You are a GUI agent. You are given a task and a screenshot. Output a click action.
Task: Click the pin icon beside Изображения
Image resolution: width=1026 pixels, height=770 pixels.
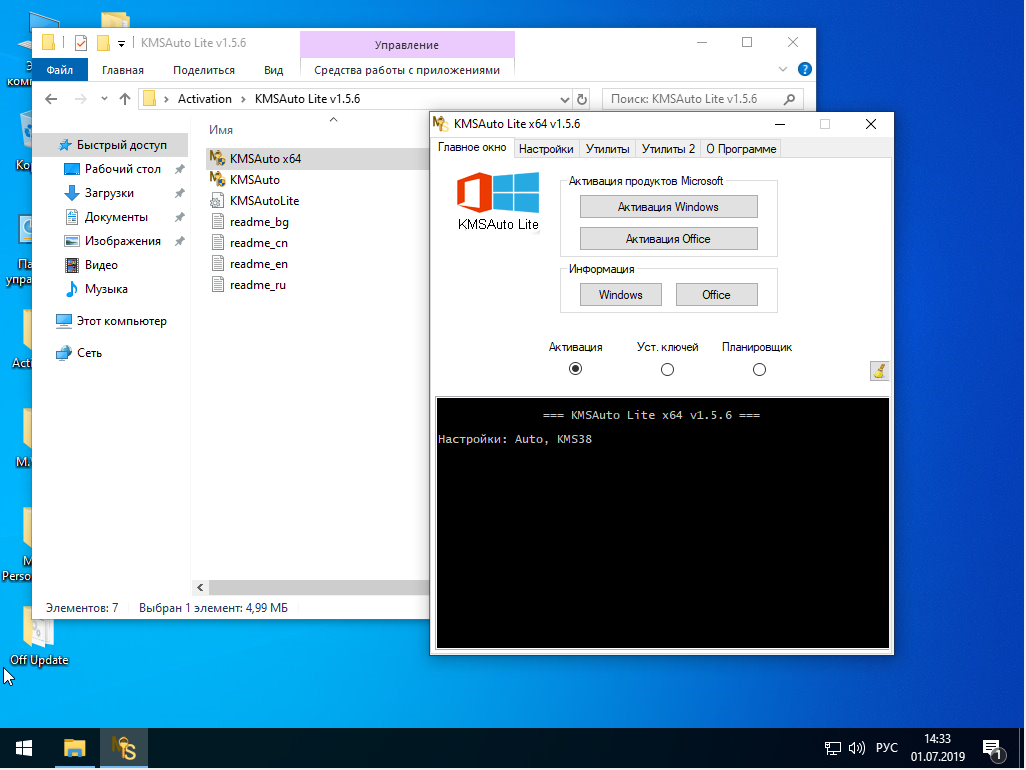tap(179, 241)
